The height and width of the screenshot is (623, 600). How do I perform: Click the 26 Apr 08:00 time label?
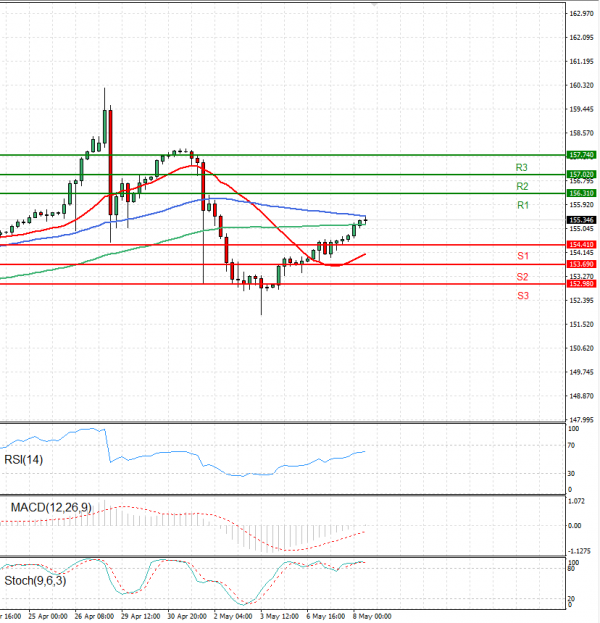[94, 616]
